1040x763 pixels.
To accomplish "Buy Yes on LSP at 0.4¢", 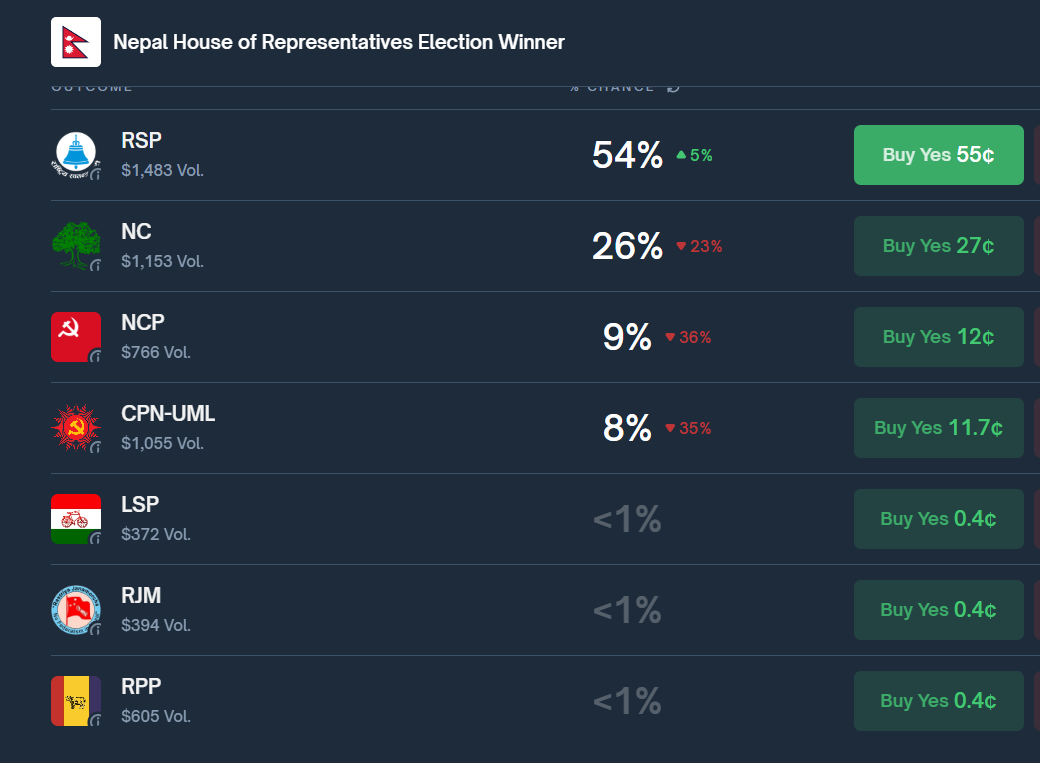I will pyautogui.click(x=938, y=519).
